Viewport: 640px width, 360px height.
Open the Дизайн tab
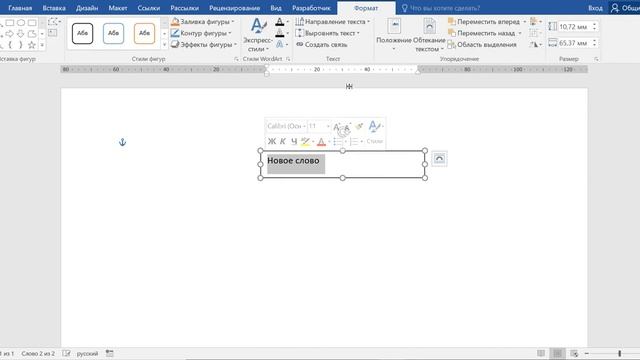[87, 8]
